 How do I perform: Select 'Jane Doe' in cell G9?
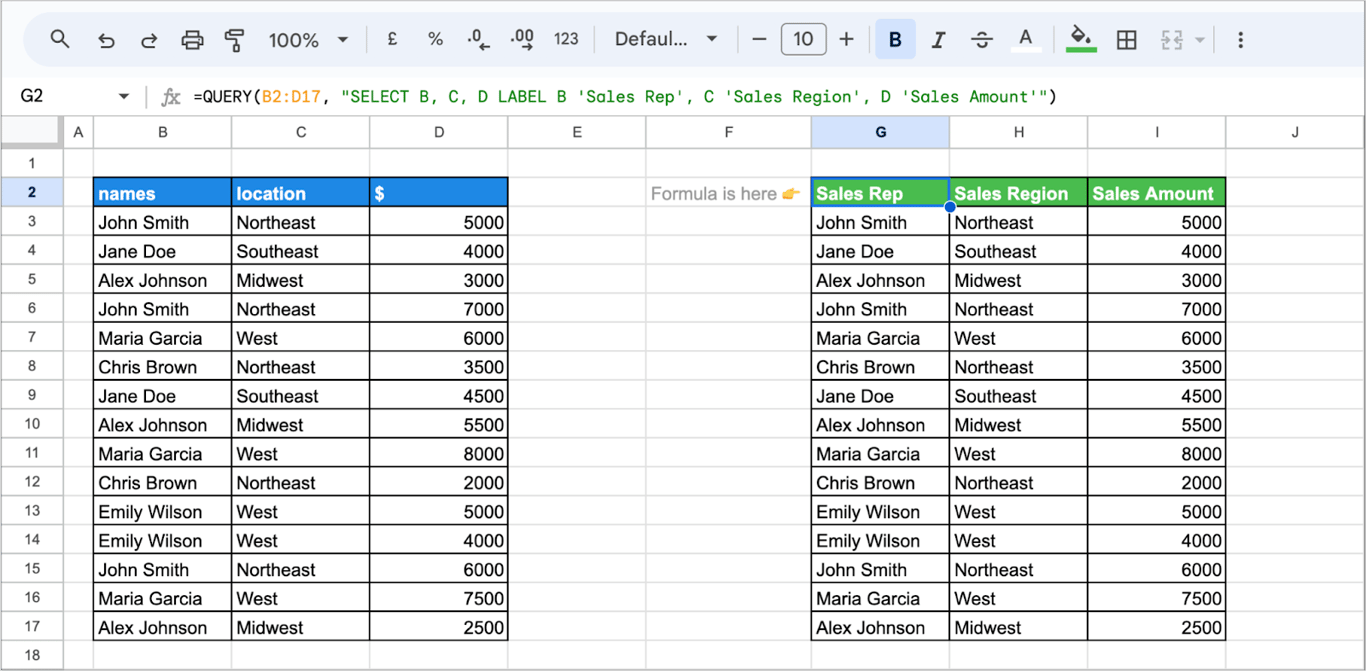click(880, 396)
